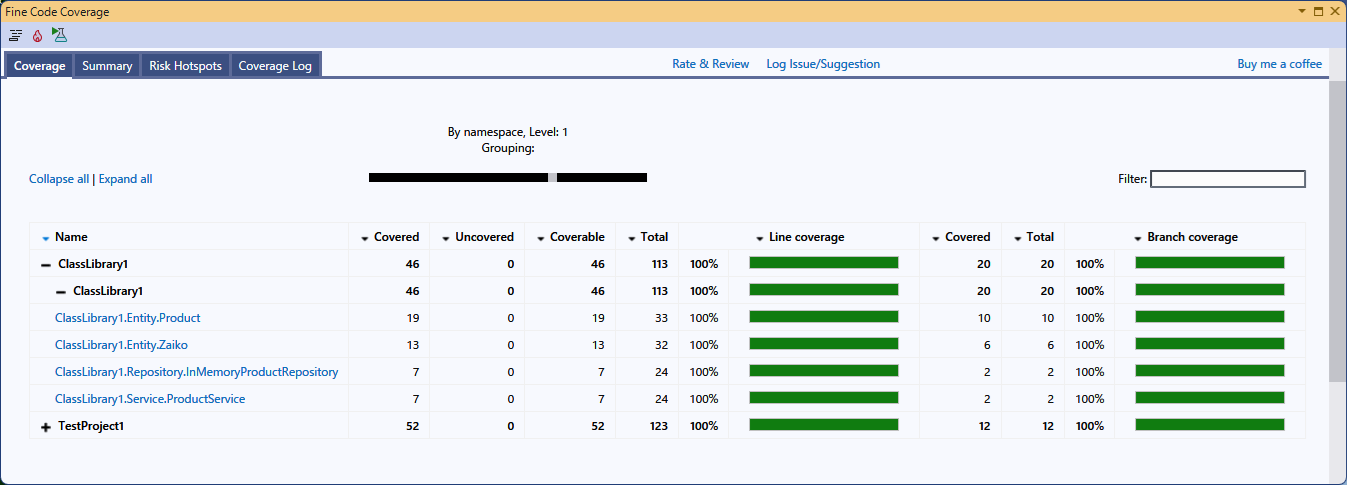Image resolution: width=1347 pixels, height=485 pixels.
Task: Sort by the Name column header
Action: 71,237
